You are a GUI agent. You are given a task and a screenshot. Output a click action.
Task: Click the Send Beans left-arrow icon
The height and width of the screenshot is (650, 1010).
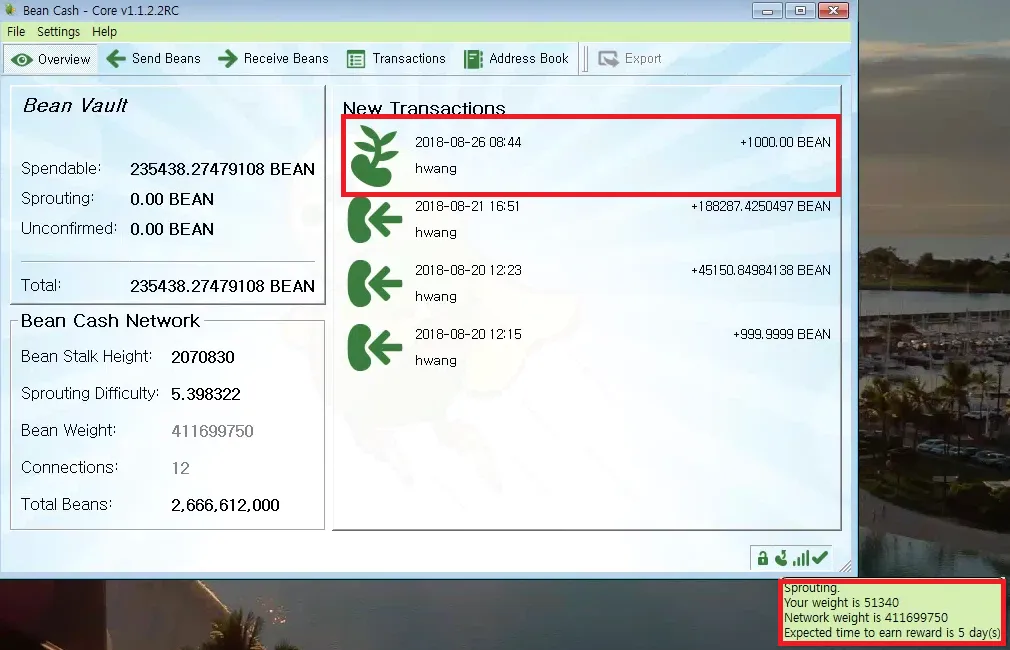[116, 59]
